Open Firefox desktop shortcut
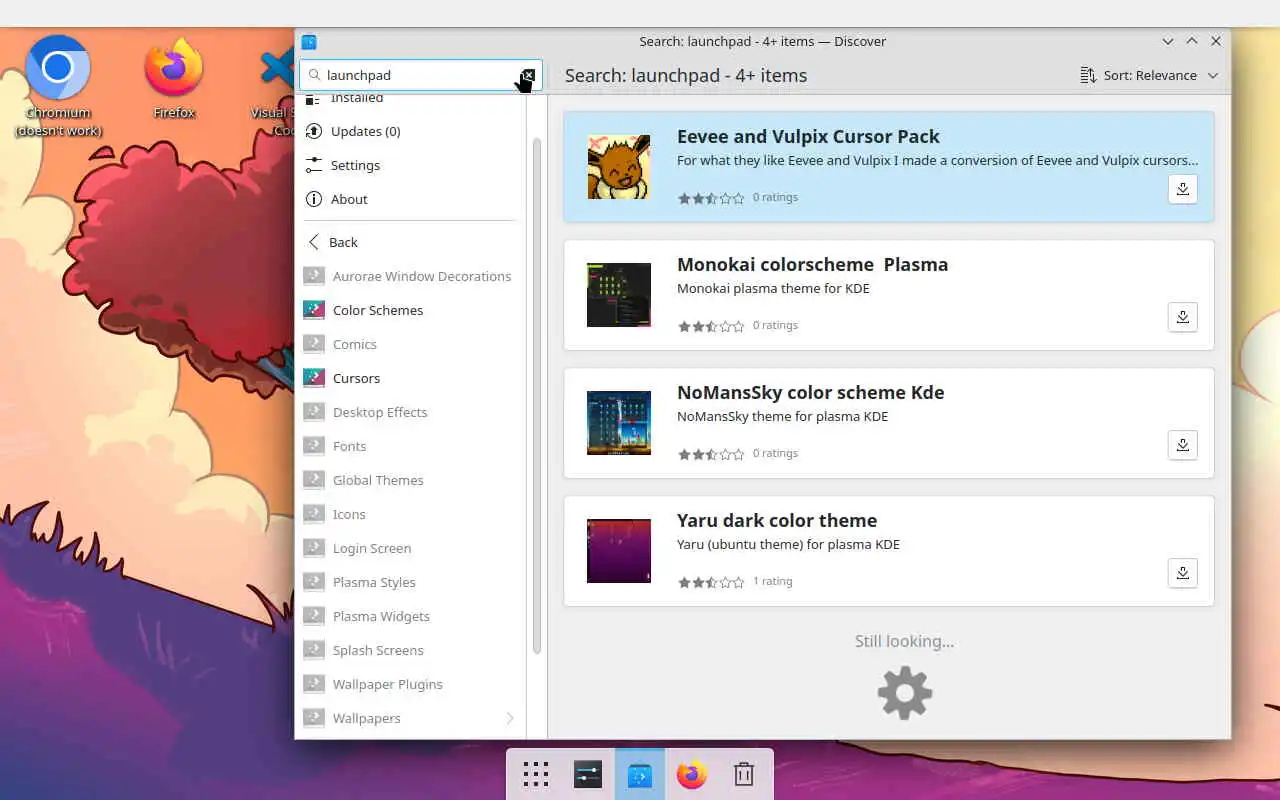The height and width of the screenshot is (800, 1280). tap(174, 78)
